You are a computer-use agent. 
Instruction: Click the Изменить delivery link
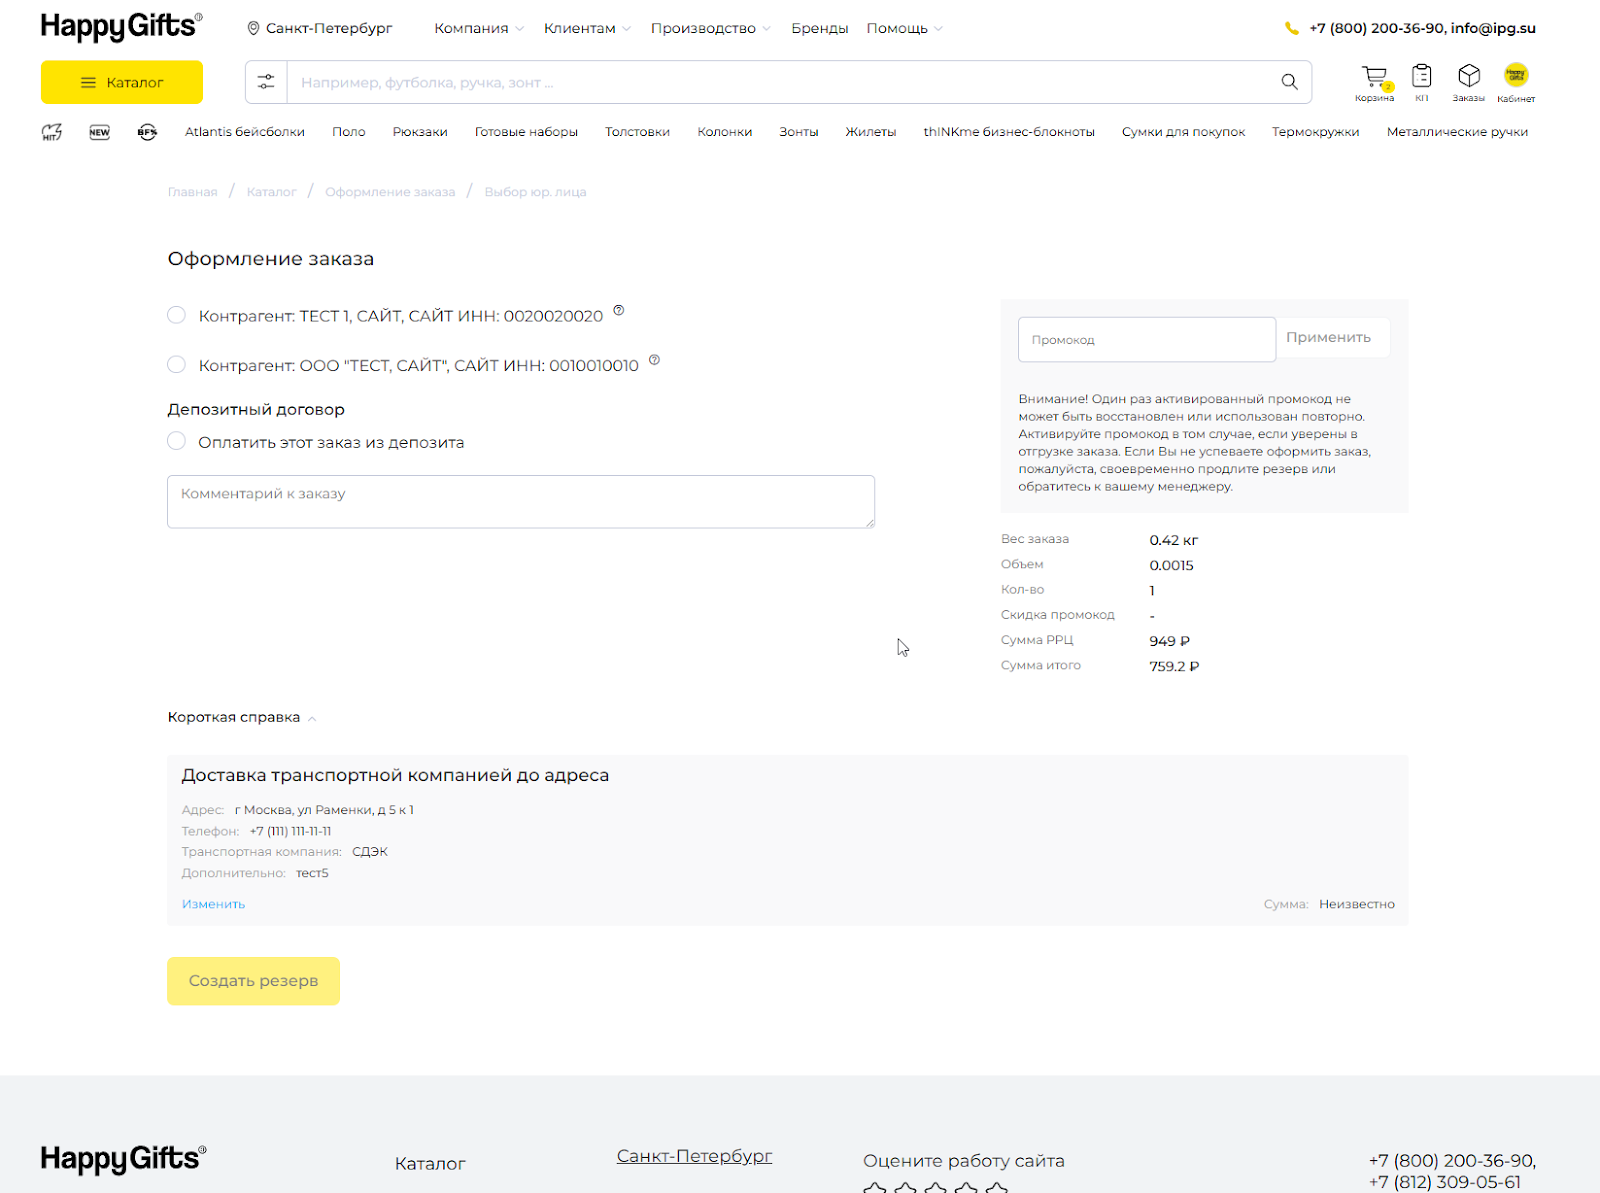coord(213,904)
